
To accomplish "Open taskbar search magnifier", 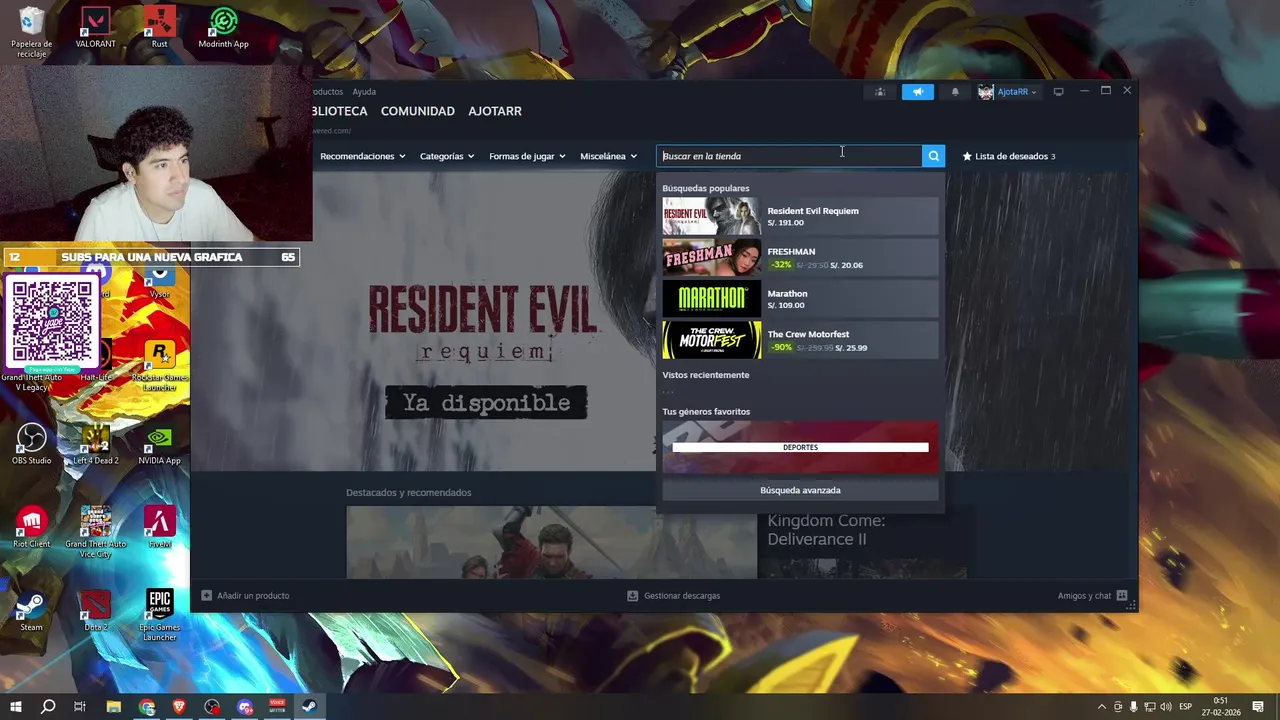I will click(48, 707).
